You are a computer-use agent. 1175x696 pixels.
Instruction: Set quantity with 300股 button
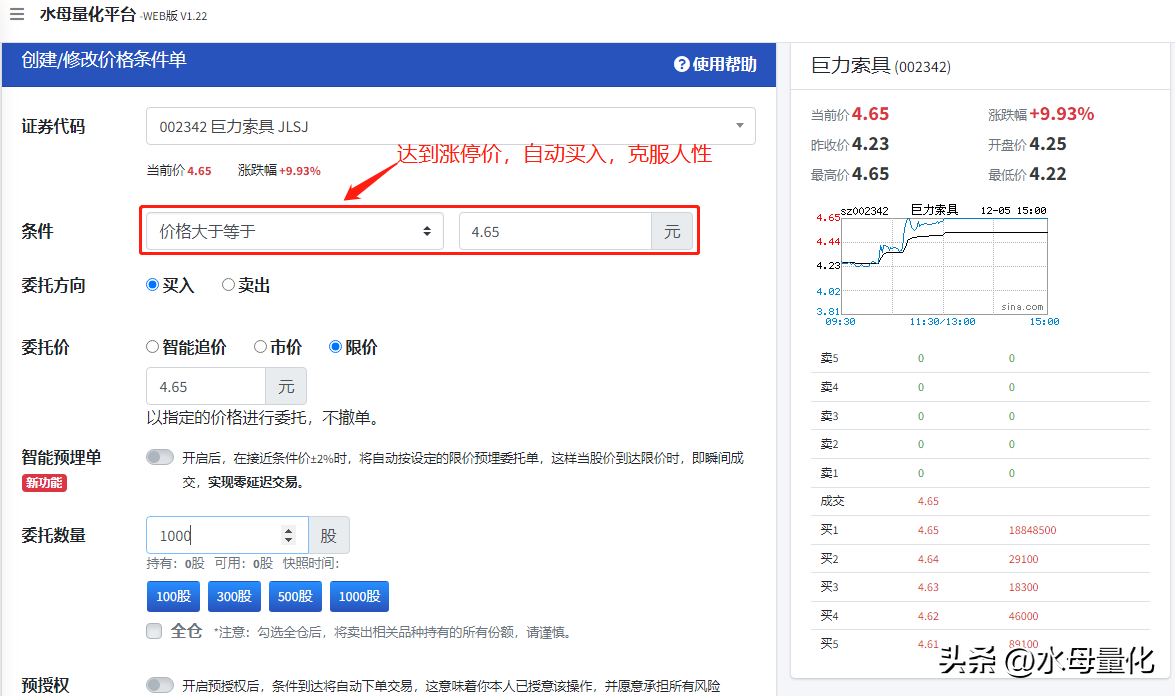(235, 596)
